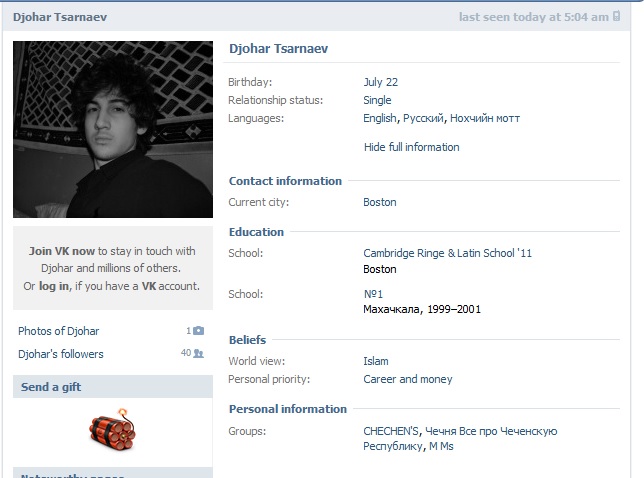644x478 pixels.
Task: Click the 'Boston' current city link
Action: 380,202
